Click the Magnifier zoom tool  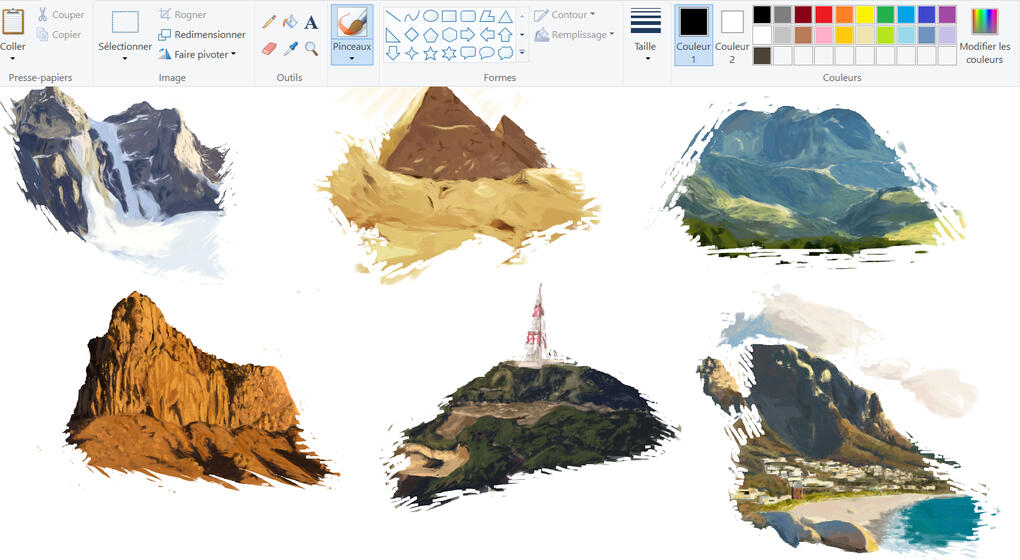coord(311,48)
